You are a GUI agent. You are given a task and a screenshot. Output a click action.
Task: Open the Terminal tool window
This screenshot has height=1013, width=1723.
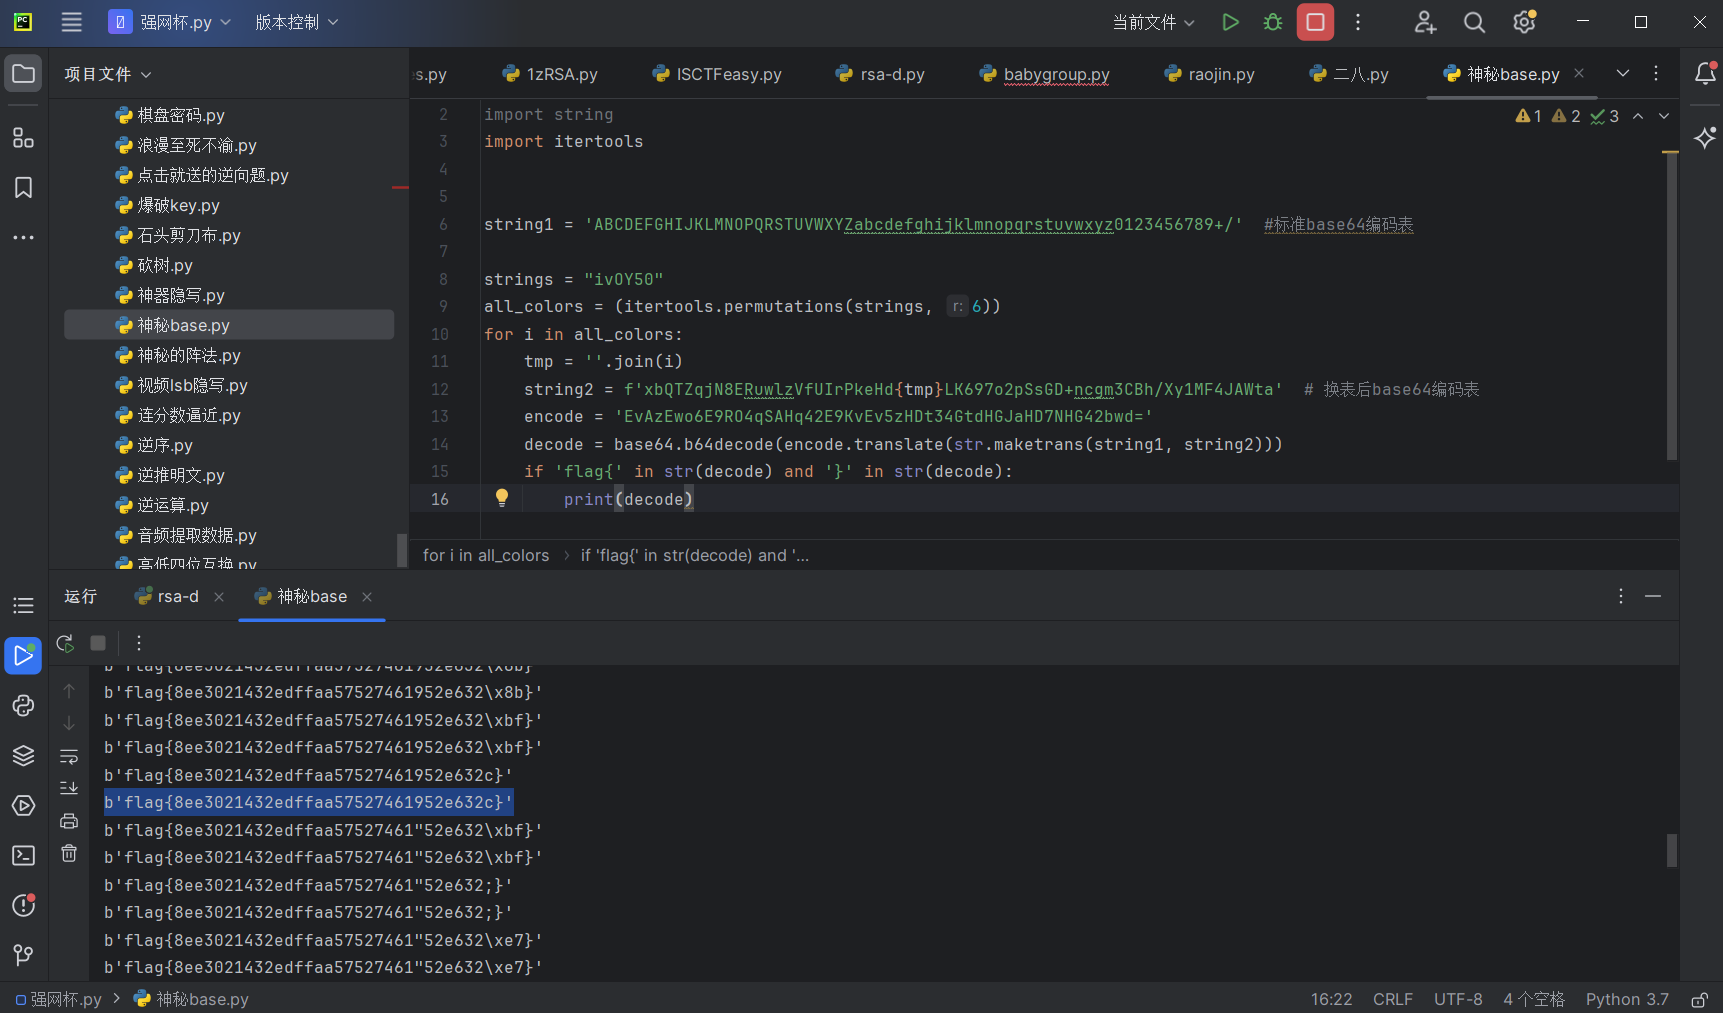coord(23,856)
